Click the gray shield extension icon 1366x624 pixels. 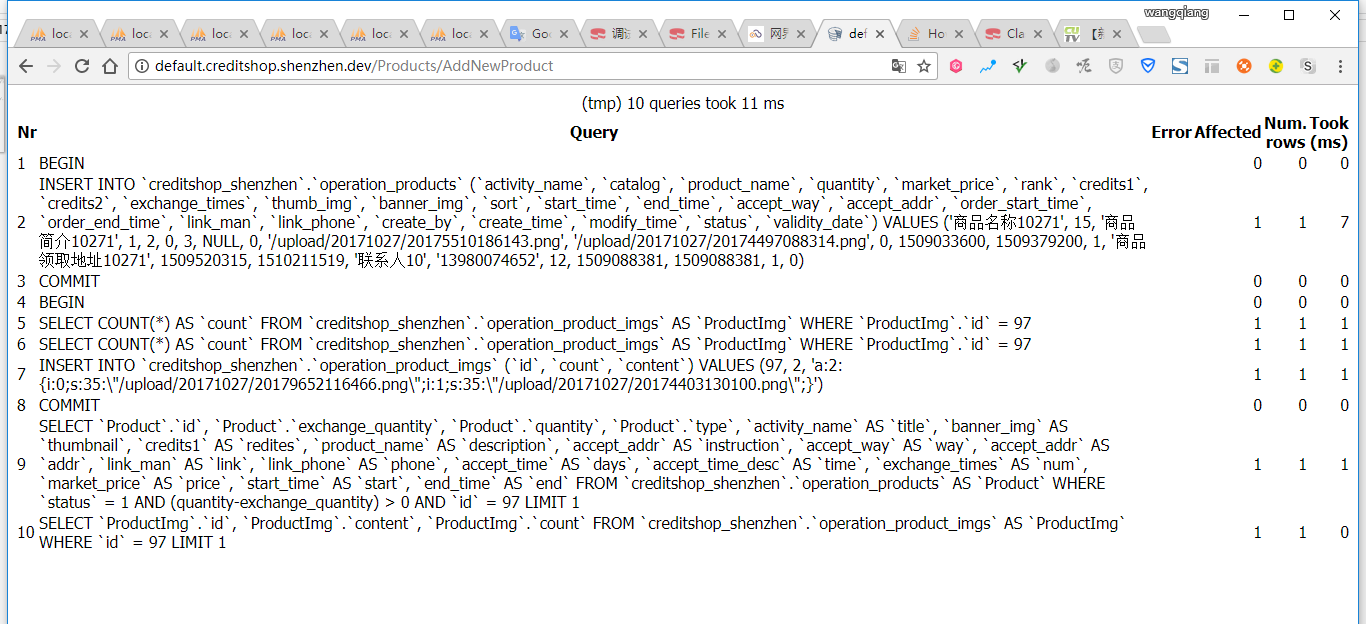click(1116, 66)
